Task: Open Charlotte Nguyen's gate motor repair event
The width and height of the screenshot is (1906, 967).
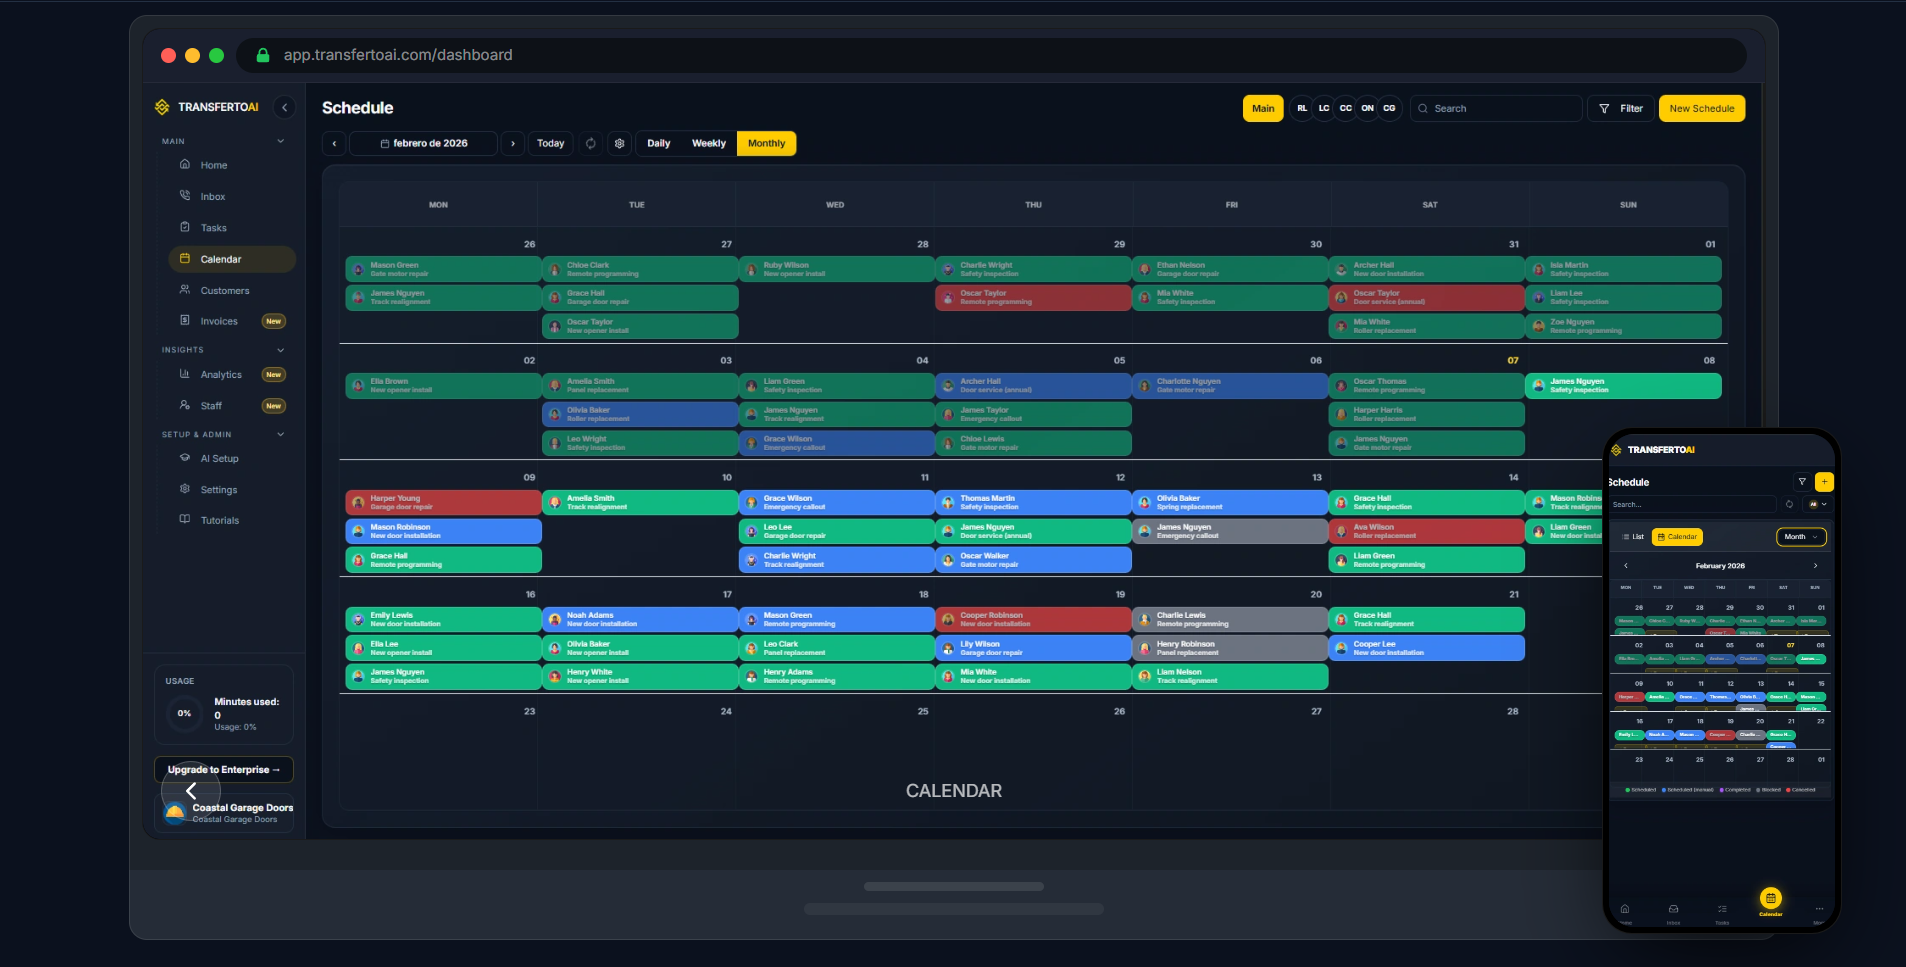Action: tap(1230, 385)
